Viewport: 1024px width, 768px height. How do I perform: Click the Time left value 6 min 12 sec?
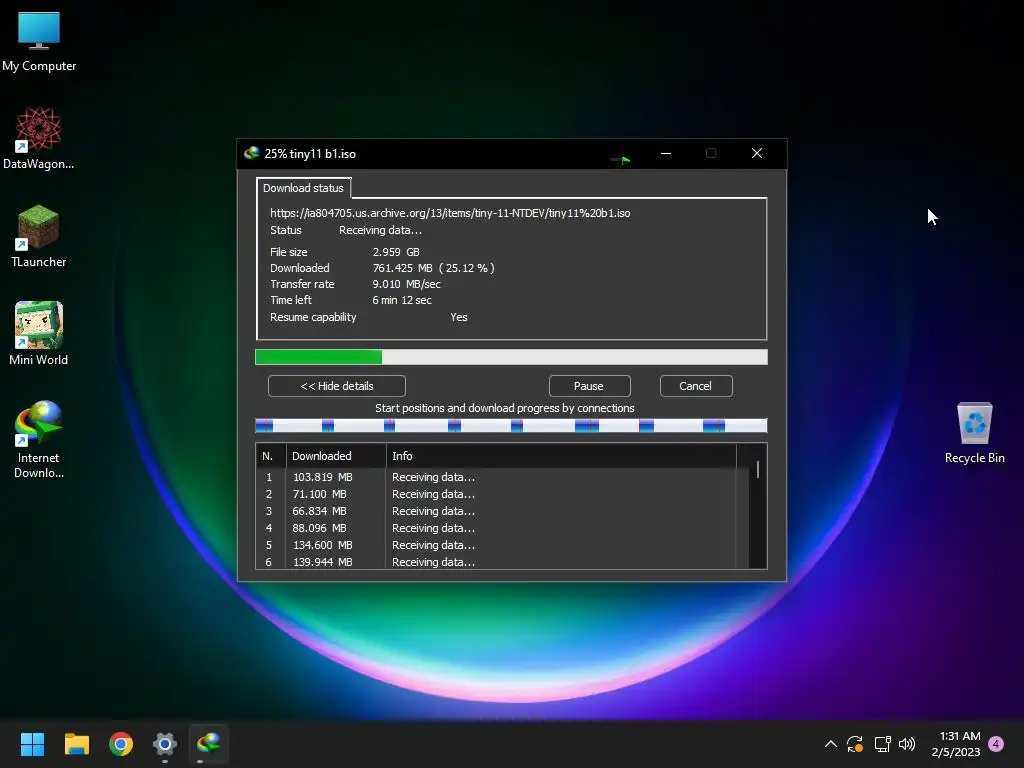pos(402,300)
